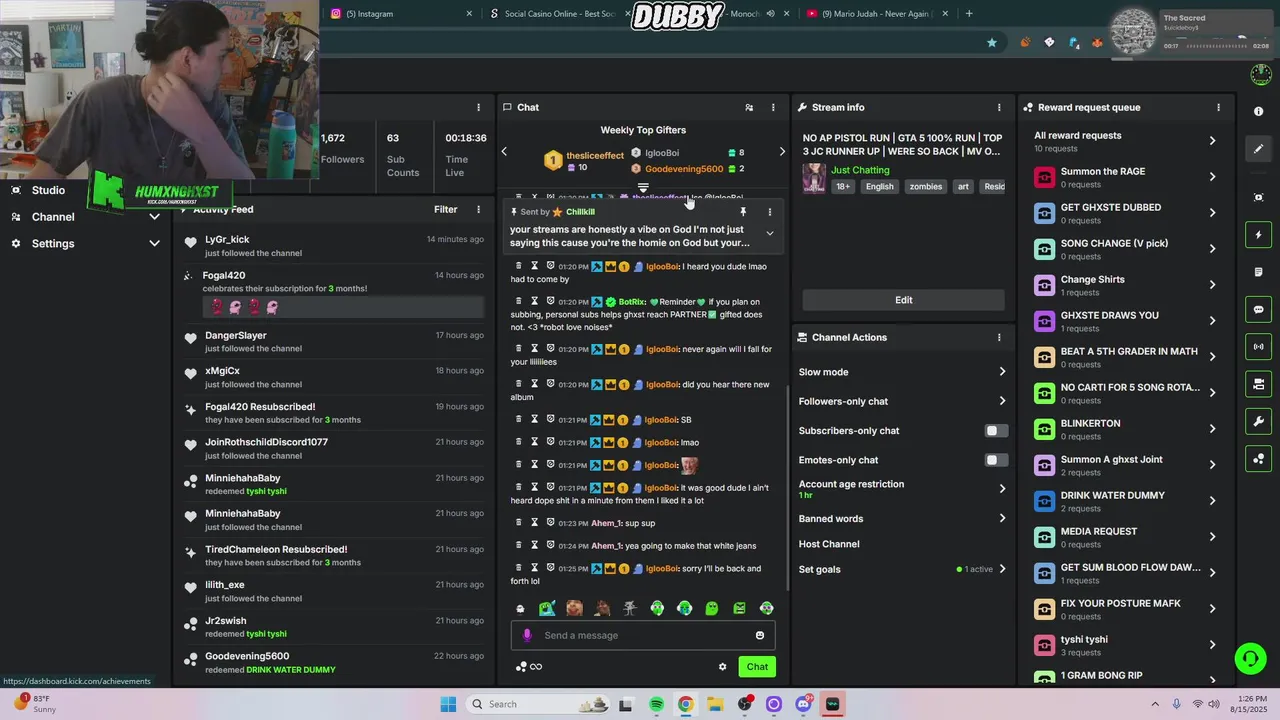Switch to Mario Judah YouTube tab
Screen dimensions: 1280x720
(x=875, y=14)
